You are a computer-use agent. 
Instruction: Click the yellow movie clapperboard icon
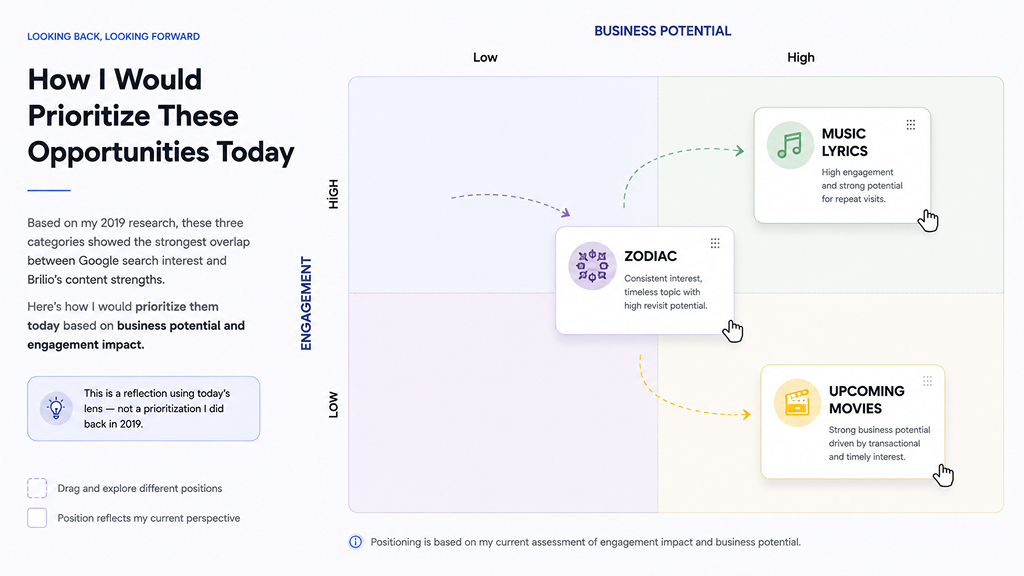click(x=797, y=403)
